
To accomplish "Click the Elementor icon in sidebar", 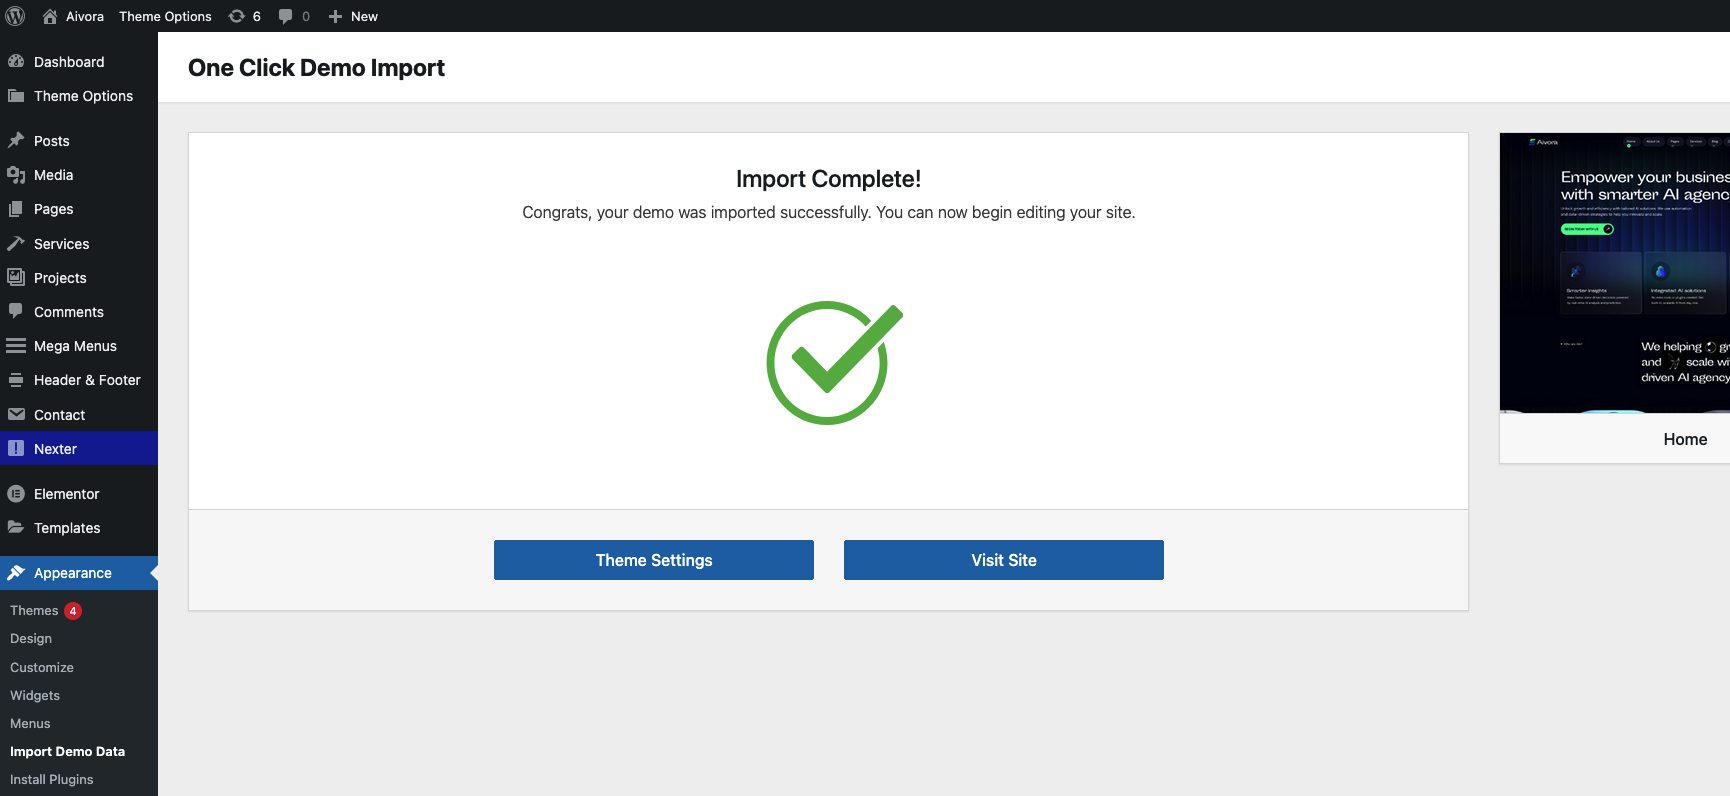I will [16, 494].
